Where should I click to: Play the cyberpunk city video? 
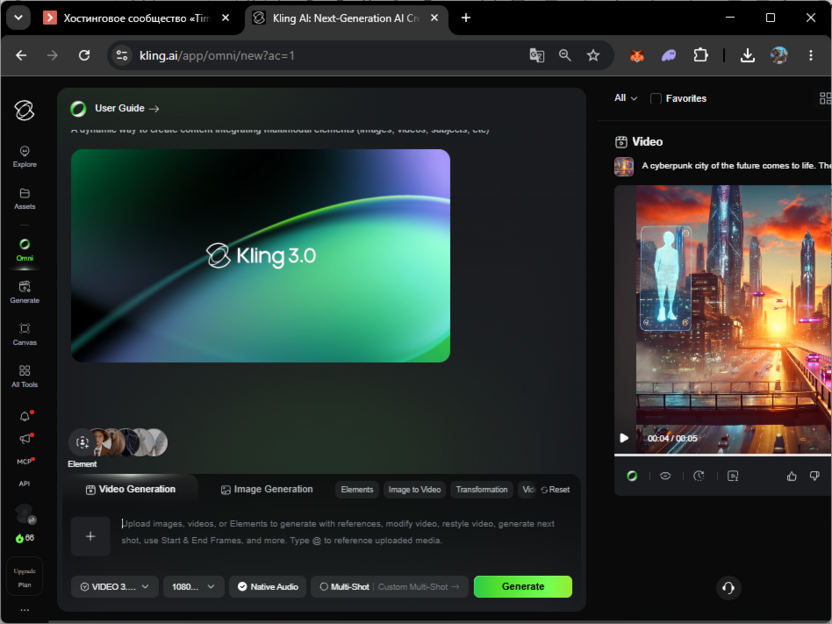(624, 438)
